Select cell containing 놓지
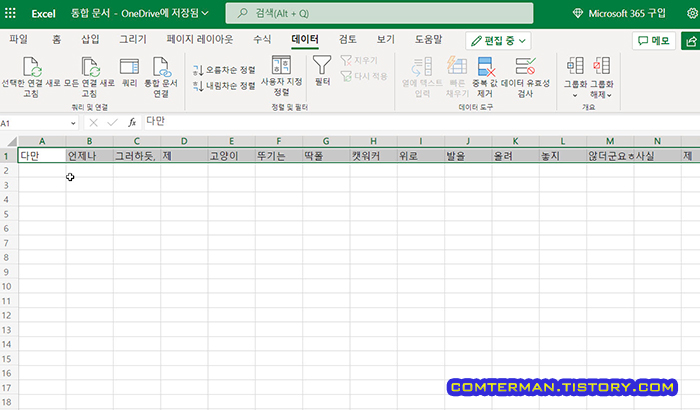 (562, 156)
